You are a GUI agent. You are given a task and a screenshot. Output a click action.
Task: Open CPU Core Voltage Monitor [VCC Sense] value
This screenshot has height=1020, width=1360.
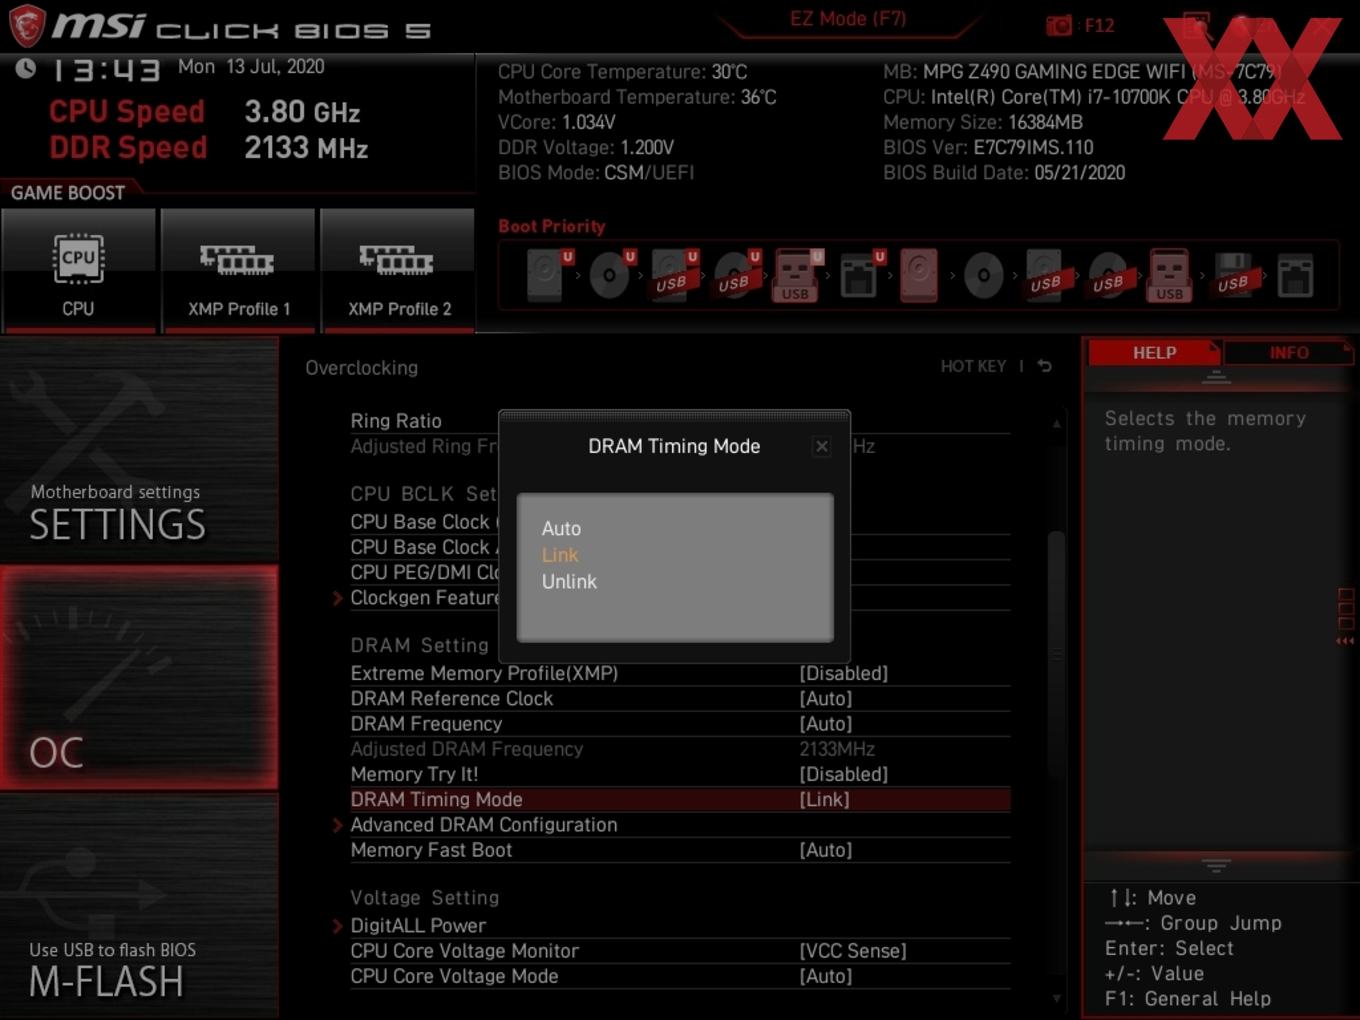coord(852,951)
